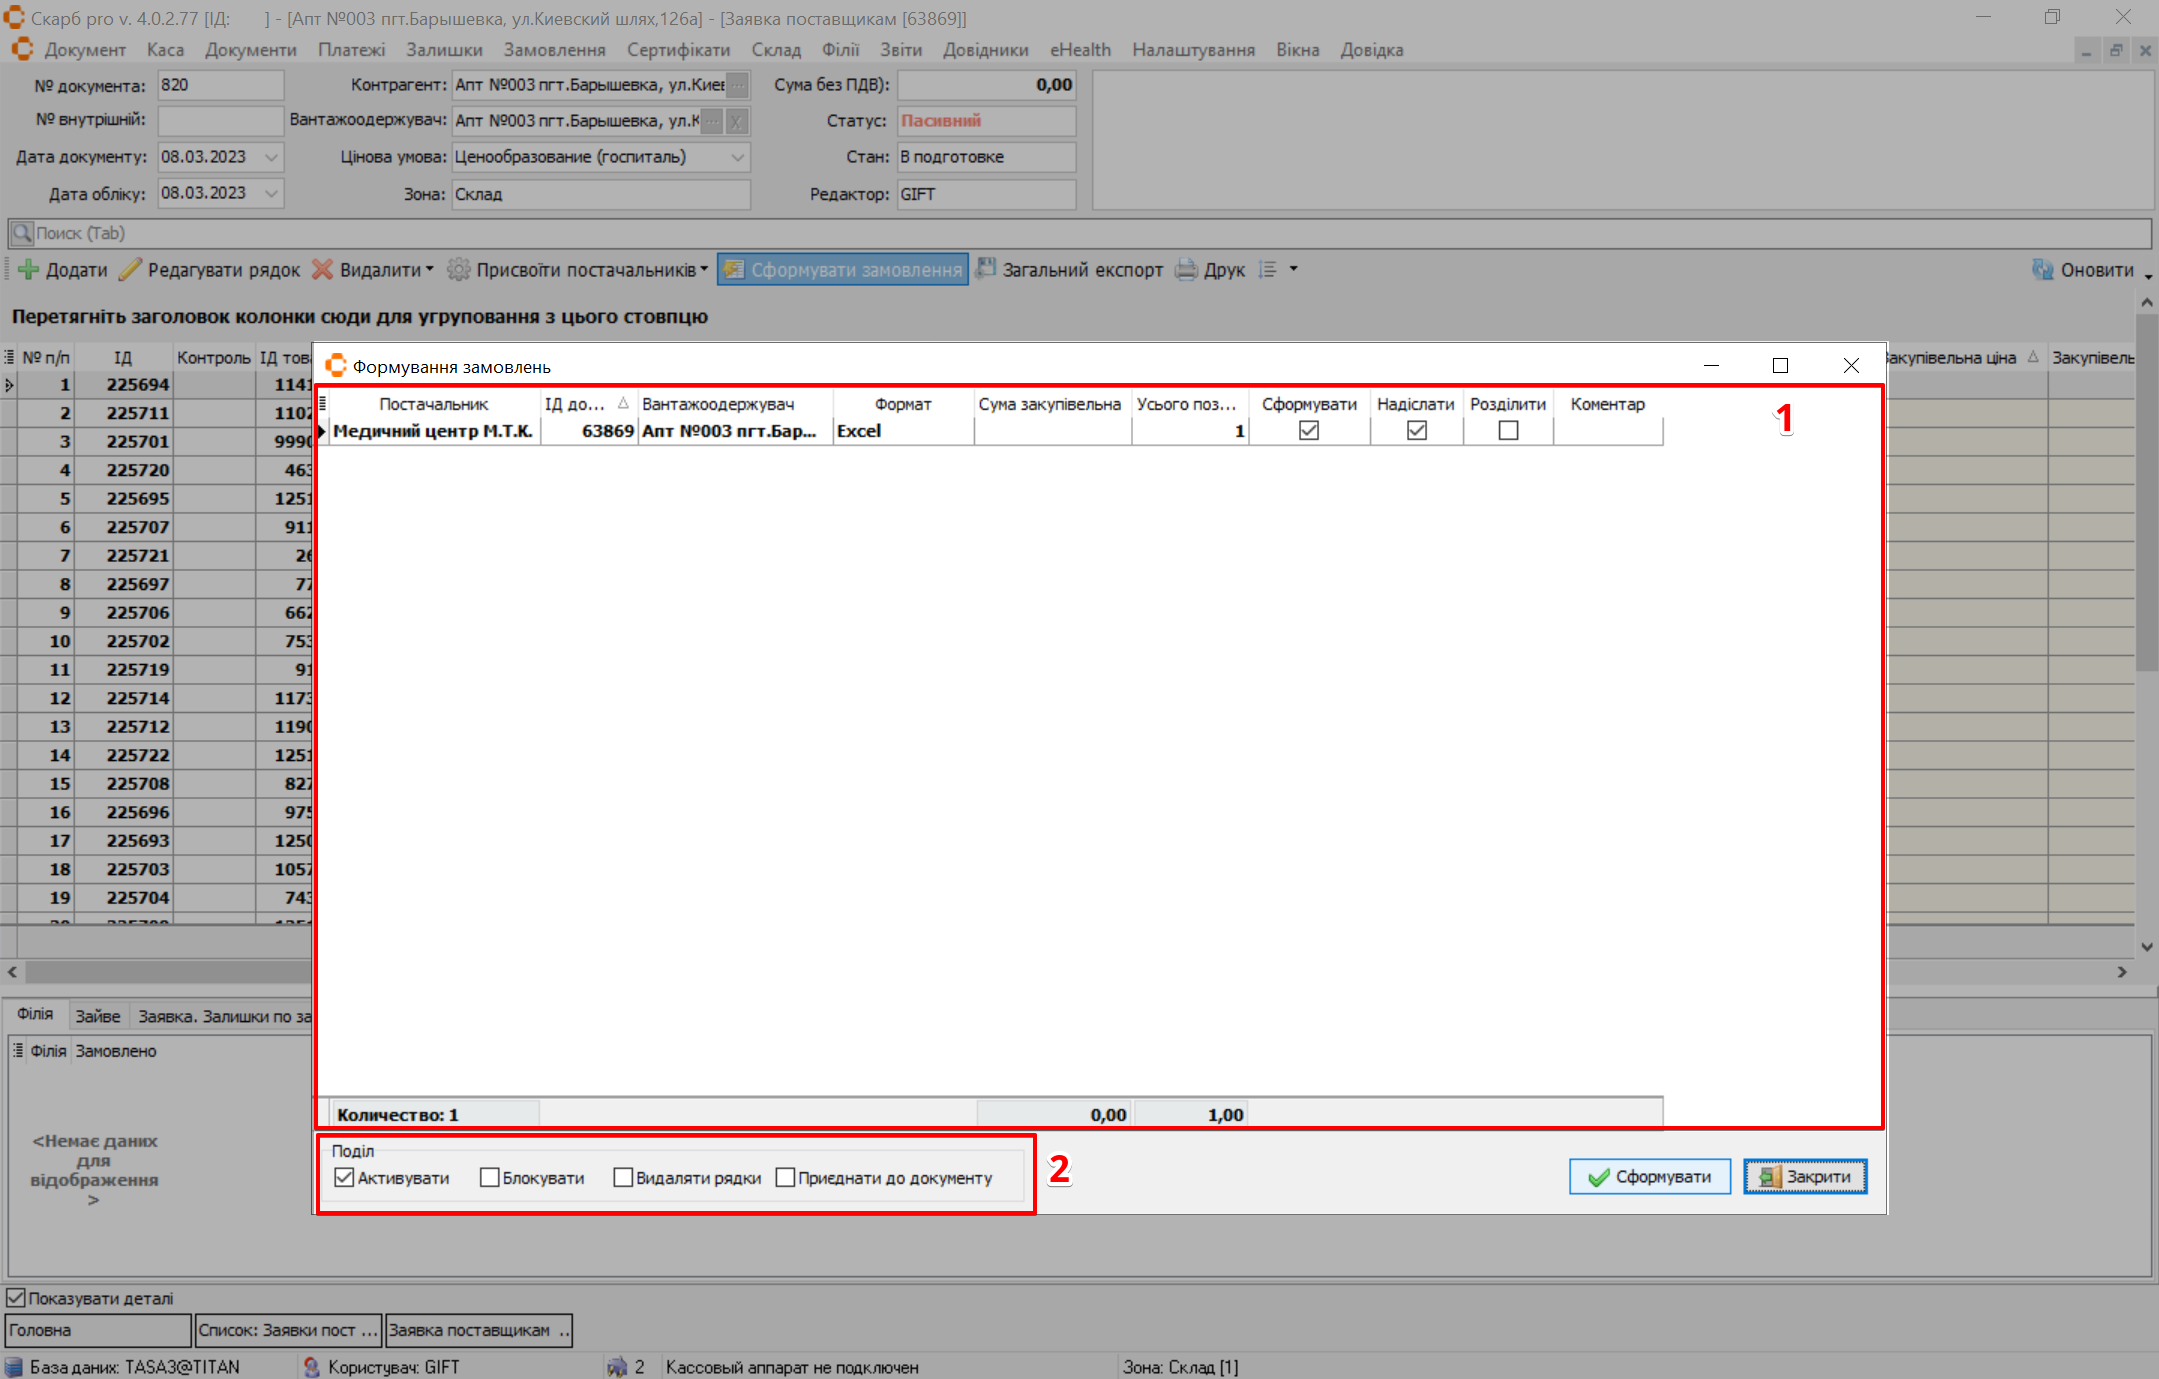Tick the Видаляти рядки checkbox
The width and height of the screenshot is (2159, 1379).
[x=623, y=1178]
